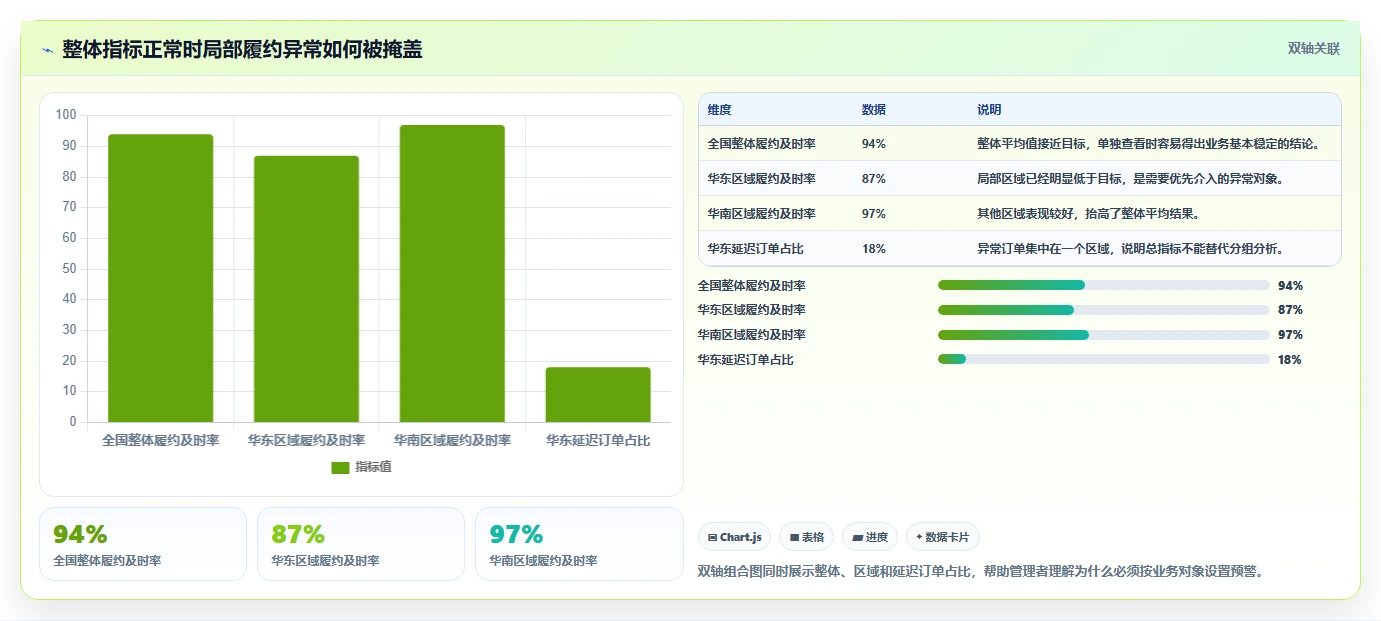Toggle the 指标值 legend color box

point(340,467)
